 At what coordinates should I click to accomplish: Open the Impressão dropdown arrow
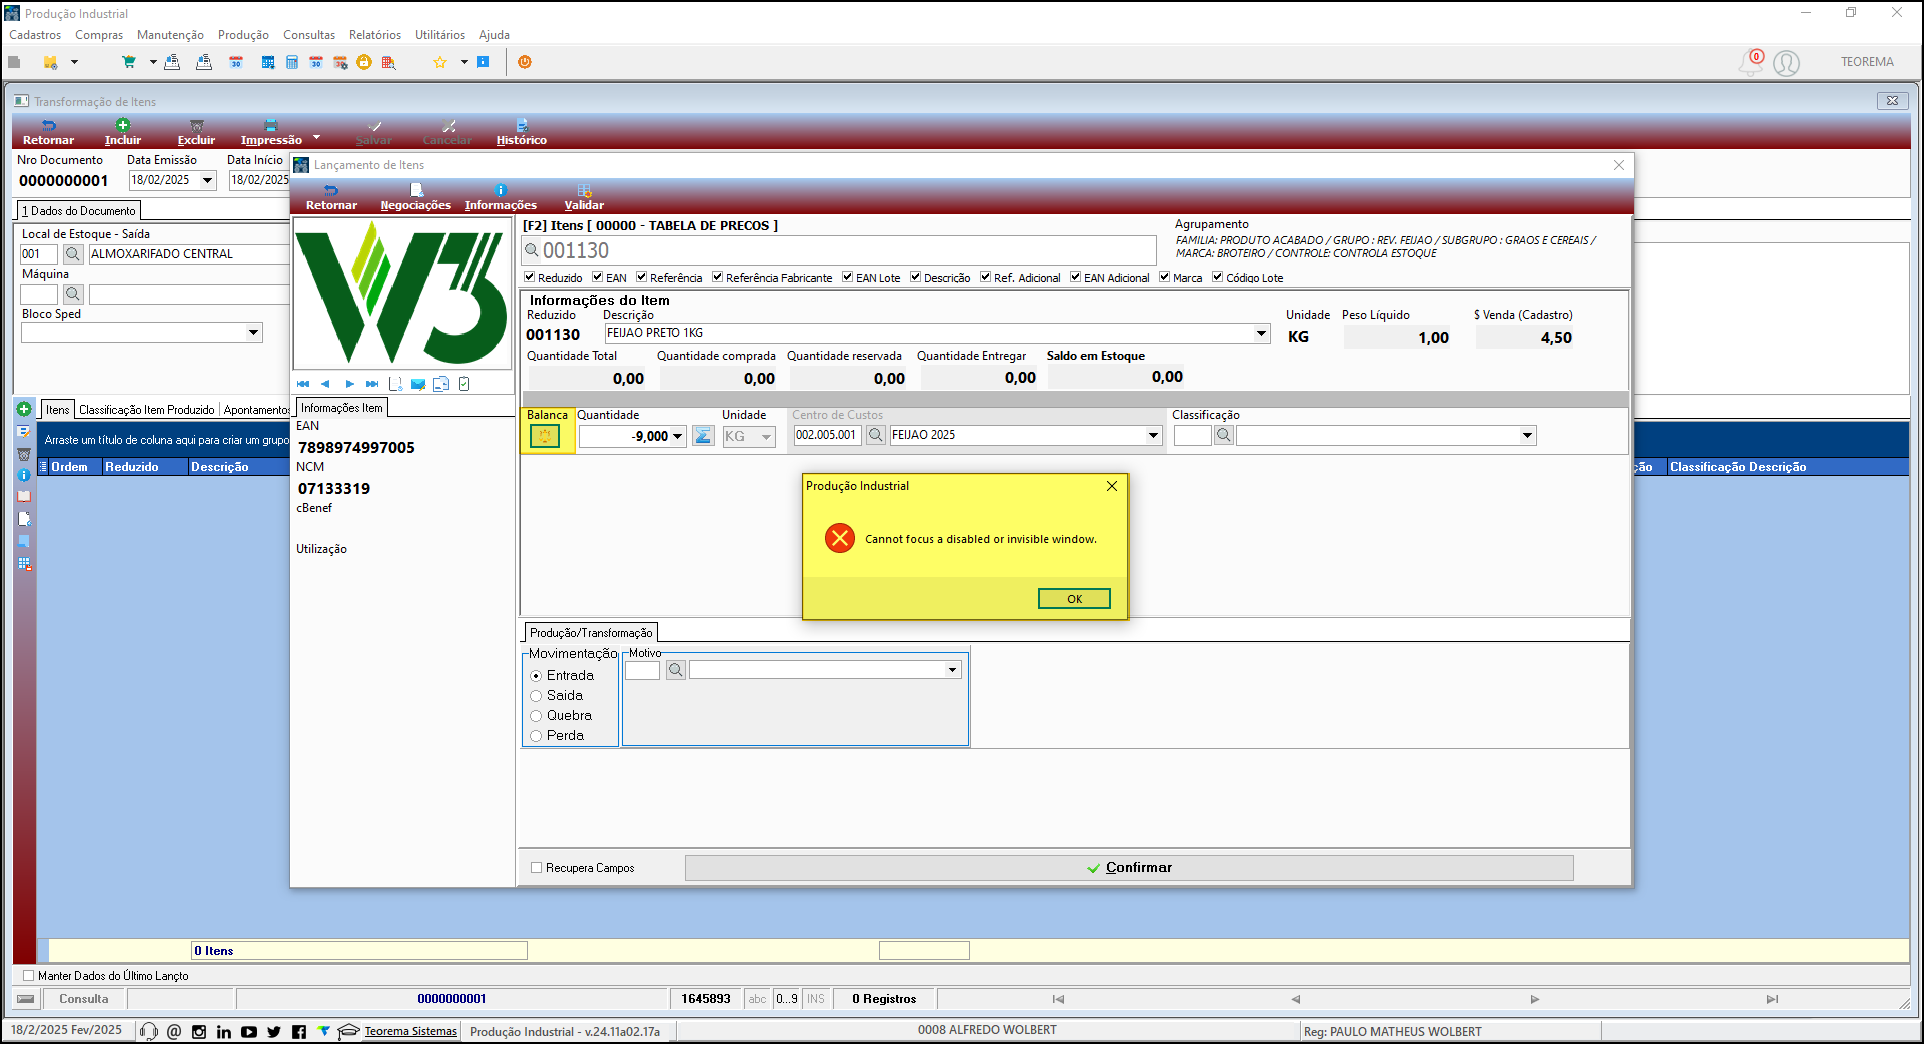point(317,138)
